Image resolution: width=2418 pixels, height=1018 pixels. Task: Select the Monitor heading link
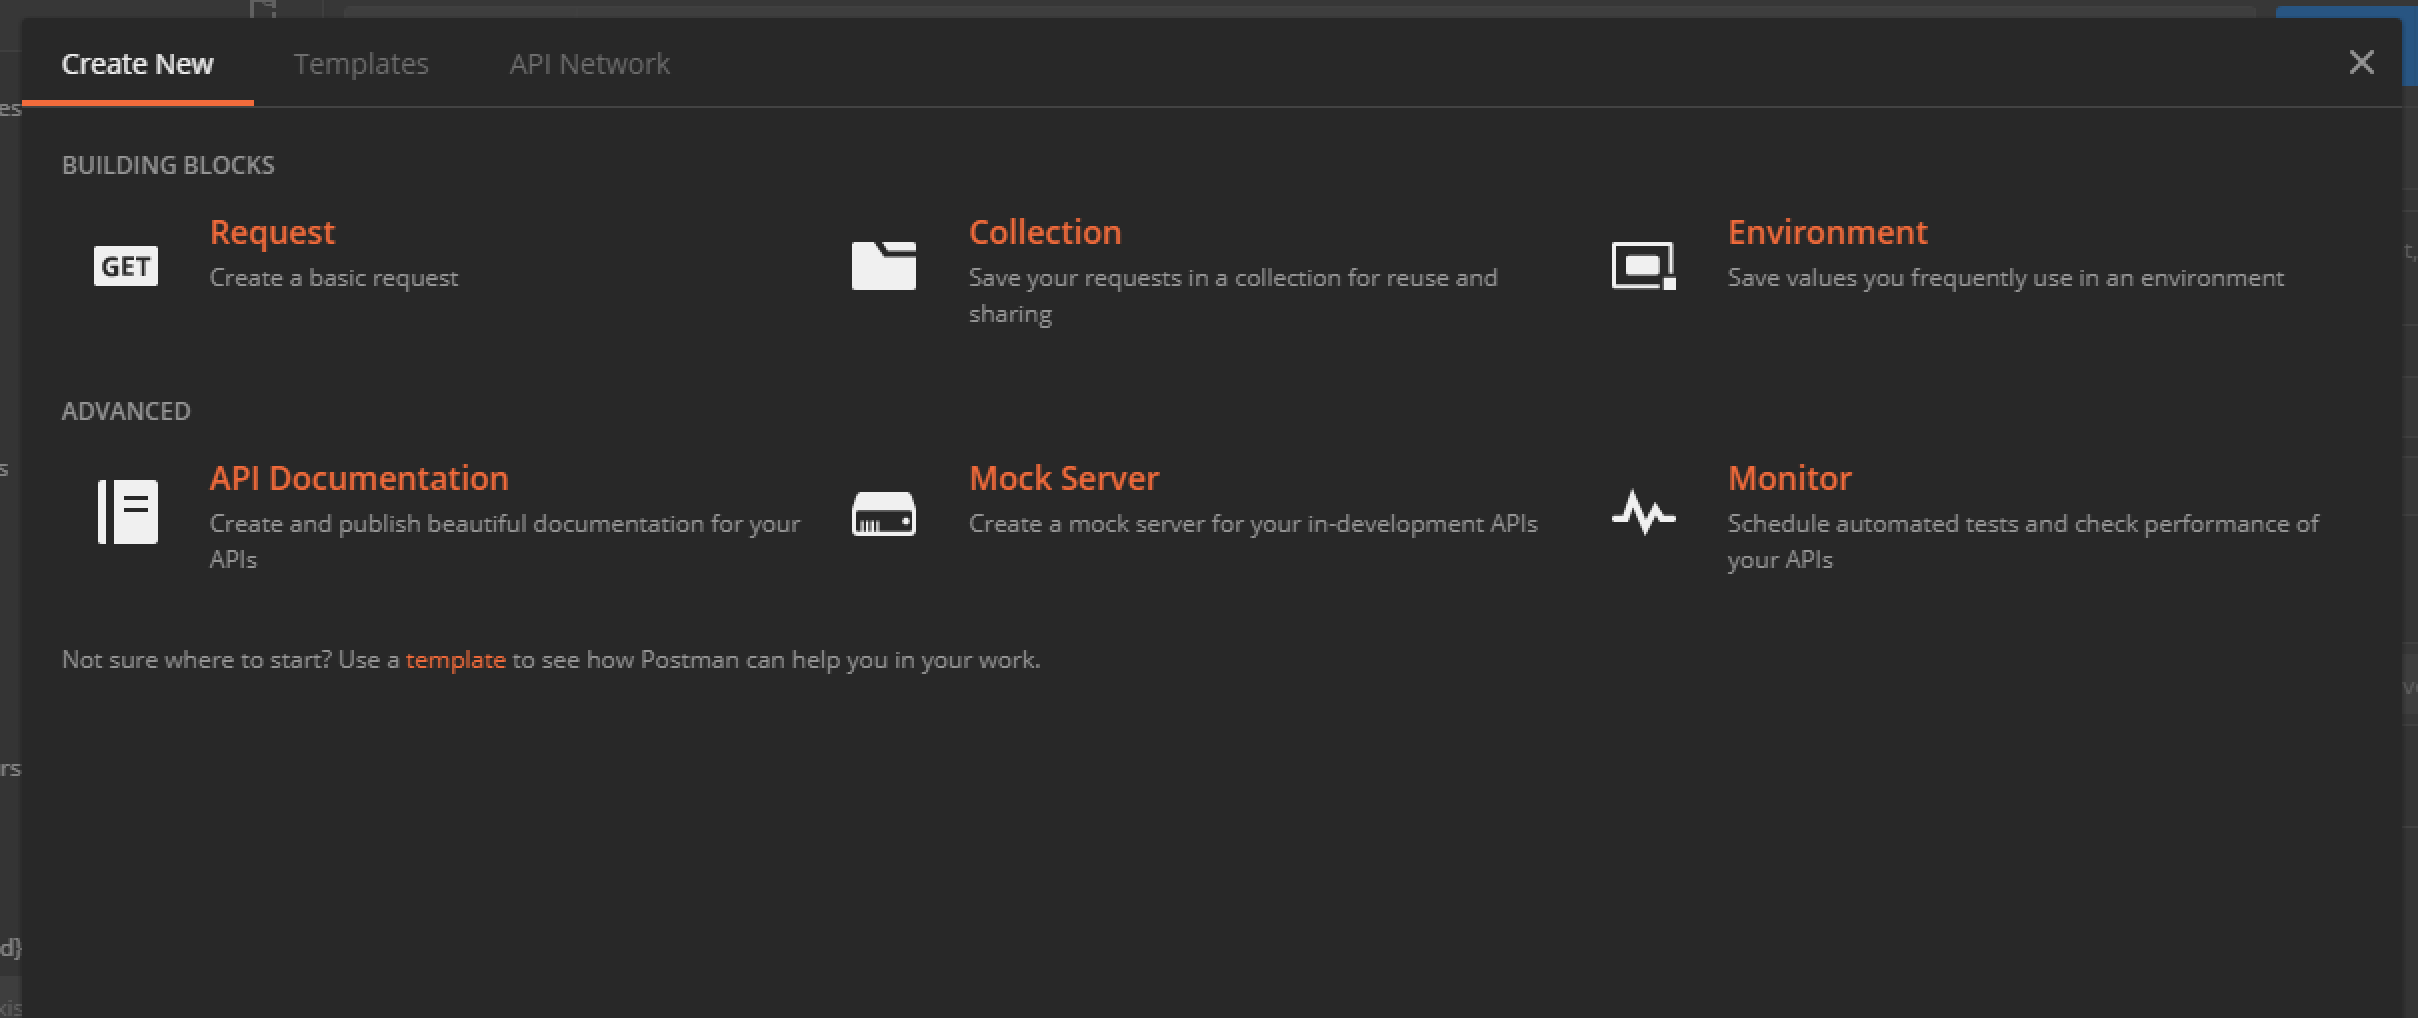[x=1789, y=478]
